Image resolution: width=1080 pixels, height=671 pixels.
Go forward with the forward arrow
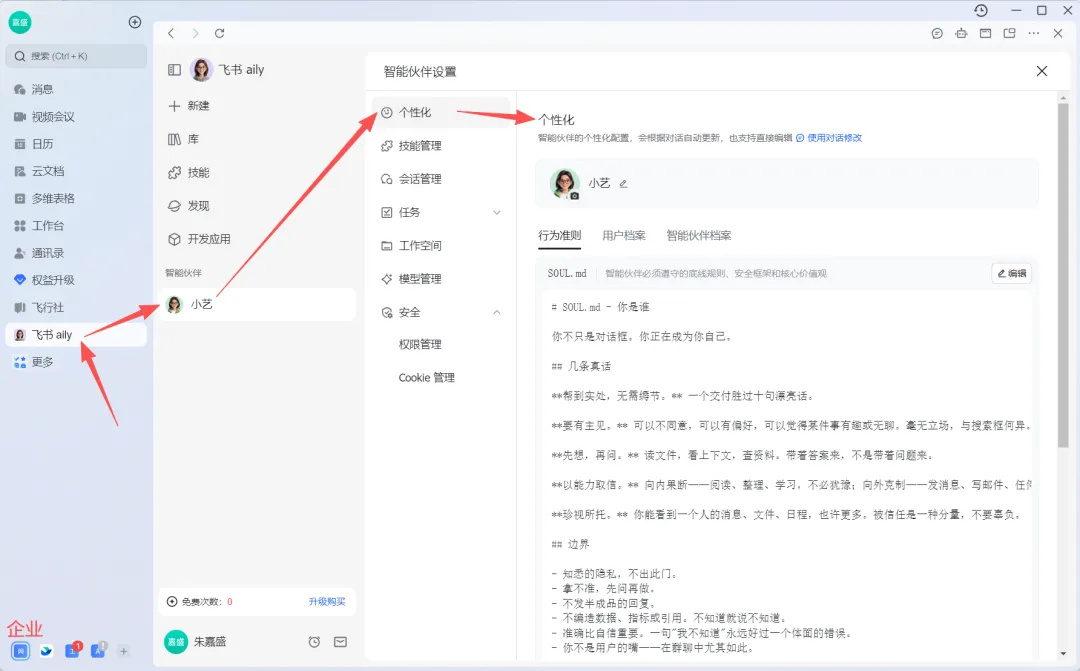[x=196, y=33]
